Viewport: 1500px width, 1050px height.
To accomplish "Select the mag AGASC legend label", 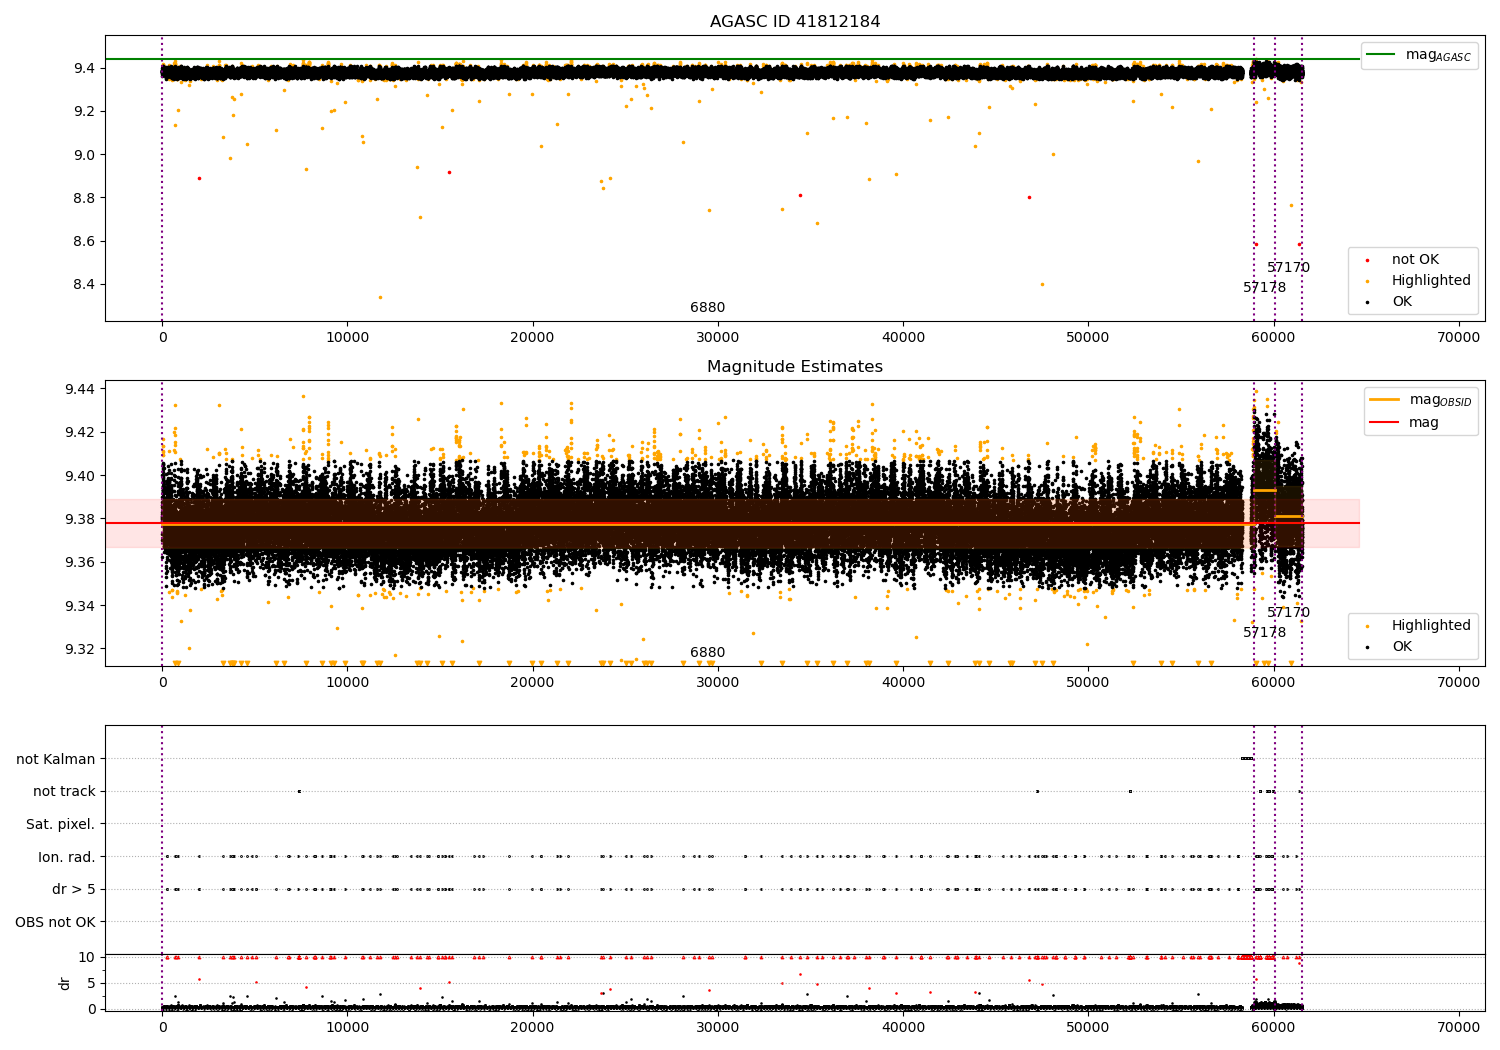I will (x=1438, y=55).
